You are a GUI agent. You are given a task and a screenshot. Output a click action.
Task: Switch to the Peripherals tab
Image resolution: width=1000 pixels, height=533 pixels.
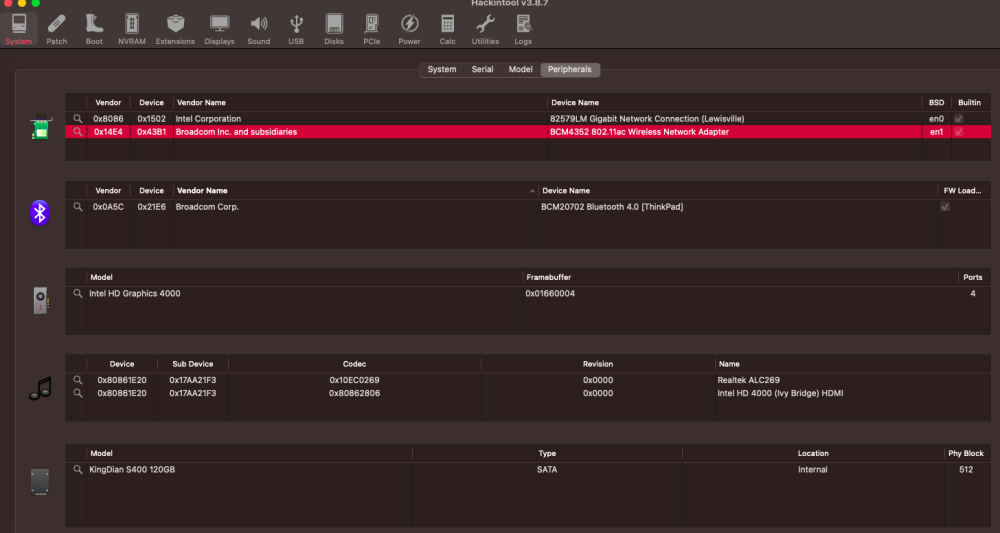click(x=570, y=69)
